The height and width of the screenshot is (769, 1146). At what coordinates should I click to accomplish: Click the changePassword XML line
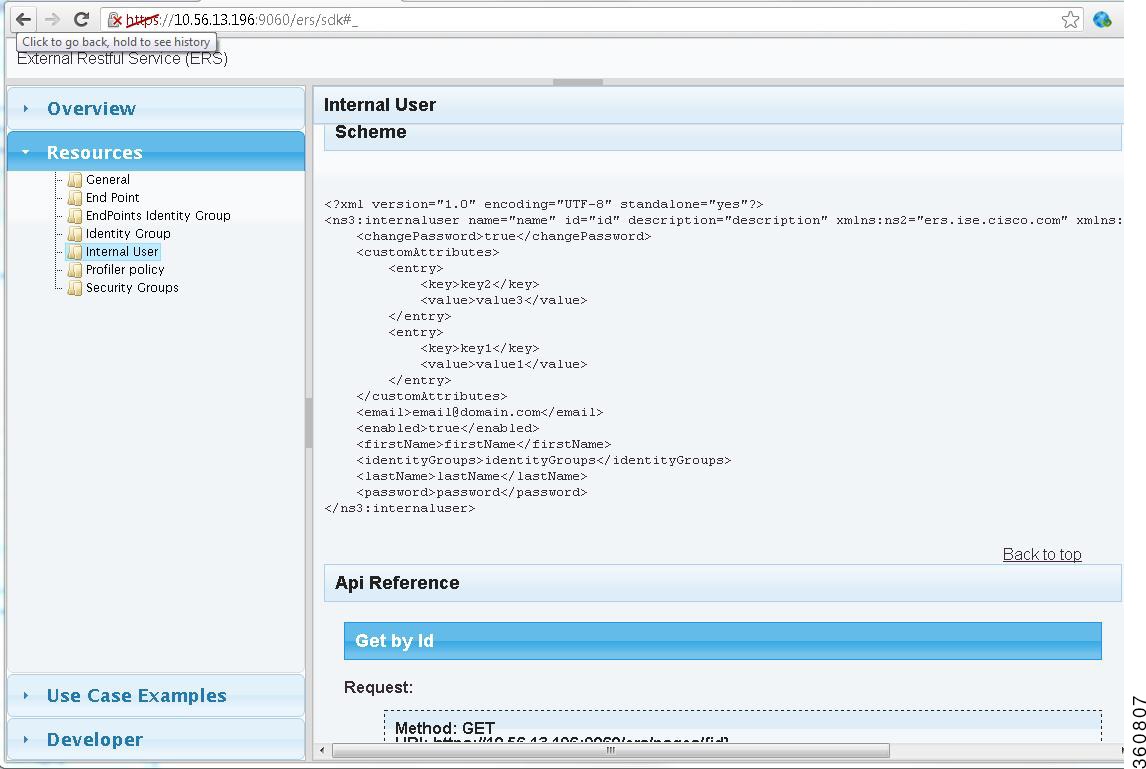tap(504, 236)
